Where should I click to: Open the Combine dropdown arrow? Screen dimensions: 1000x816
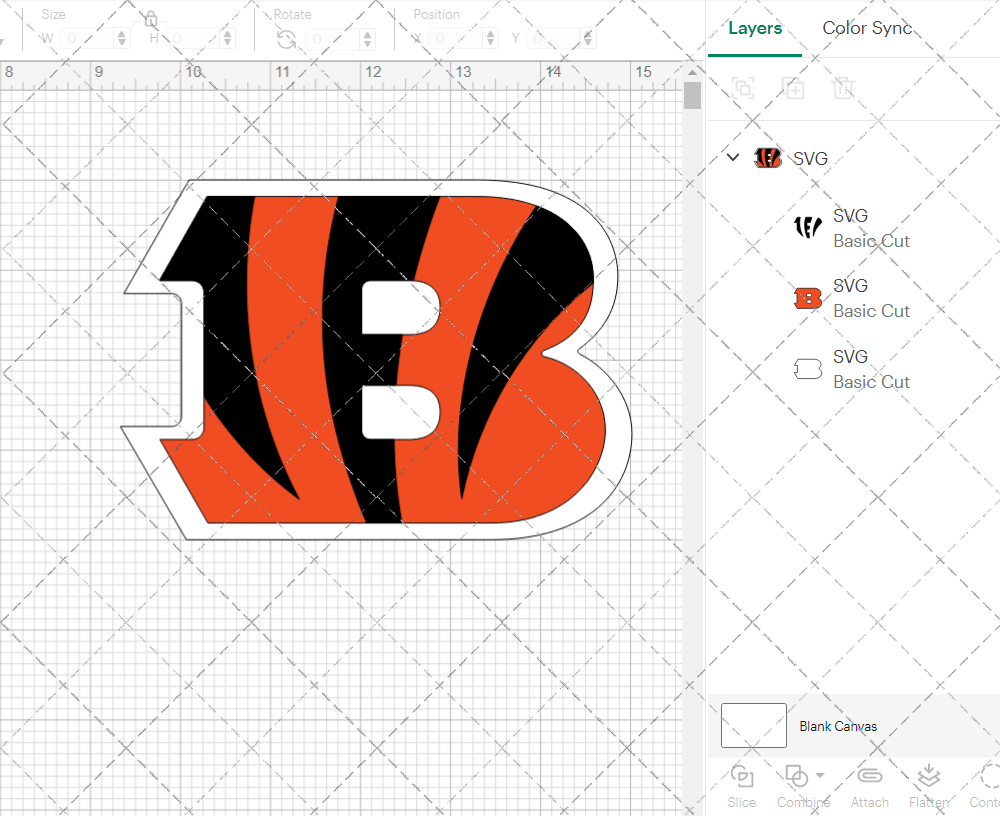820,776
